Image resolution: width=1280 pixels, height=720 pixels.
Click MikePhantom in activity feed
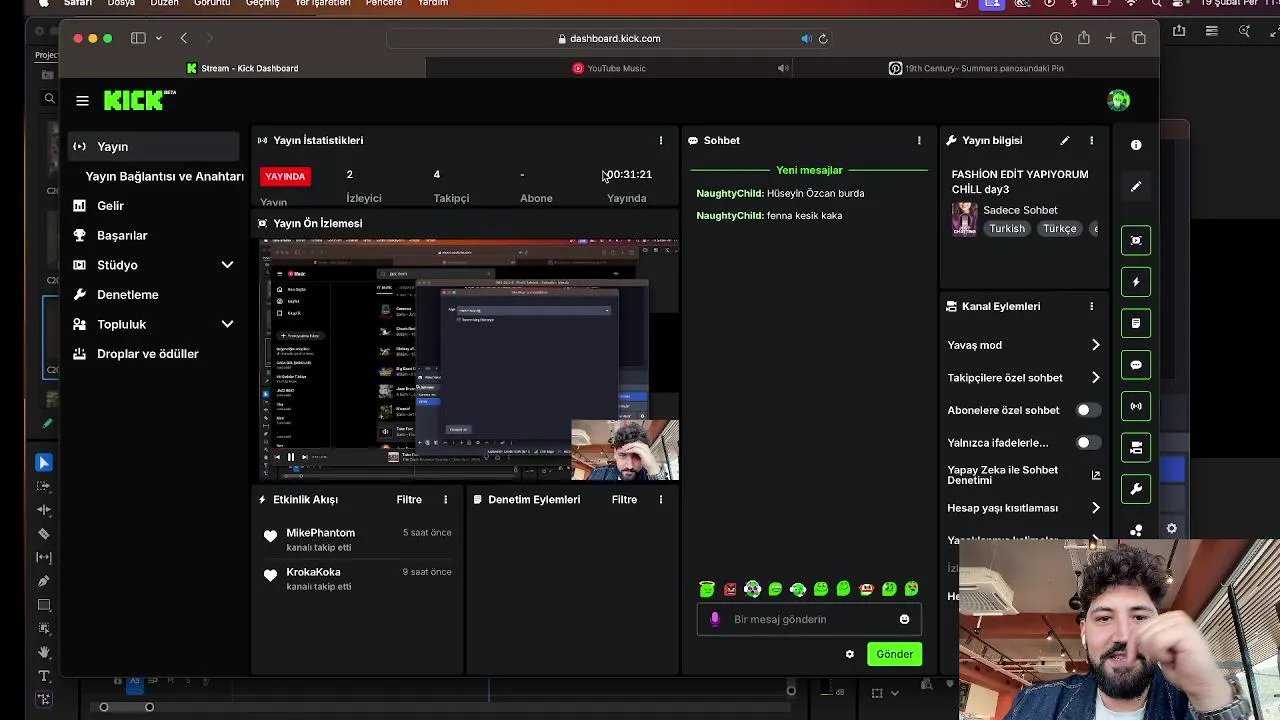click(320, 533)
